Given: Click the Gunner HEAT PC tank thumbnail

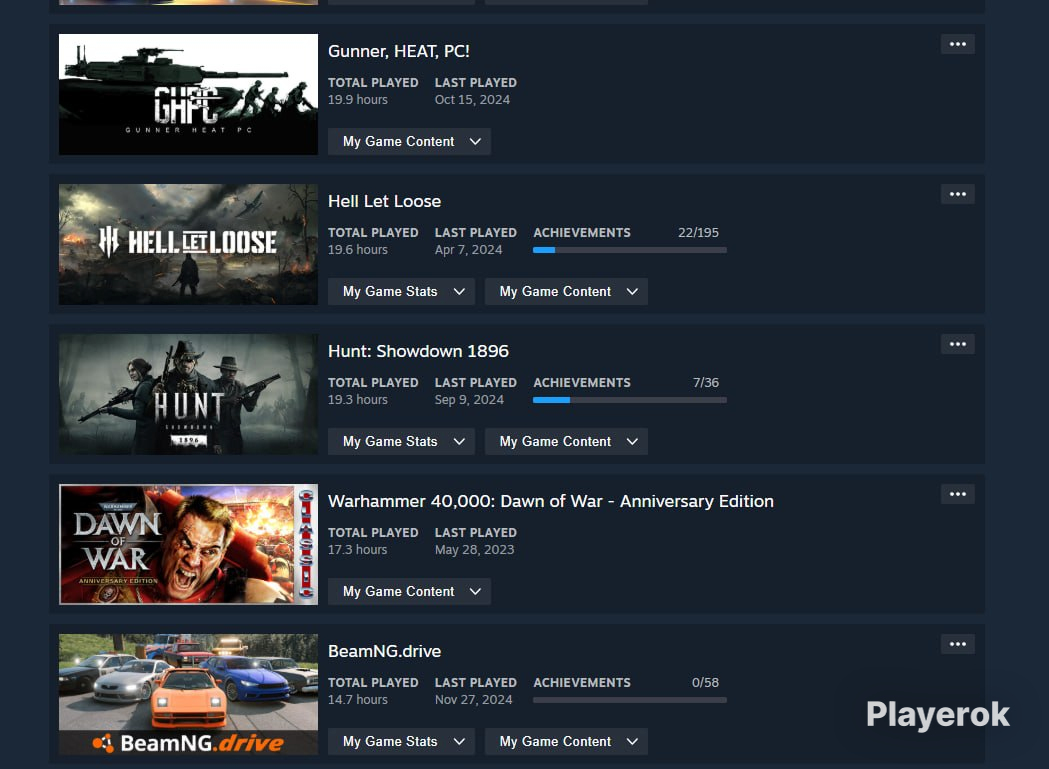Looking at the screenshot, I should 189,94.
